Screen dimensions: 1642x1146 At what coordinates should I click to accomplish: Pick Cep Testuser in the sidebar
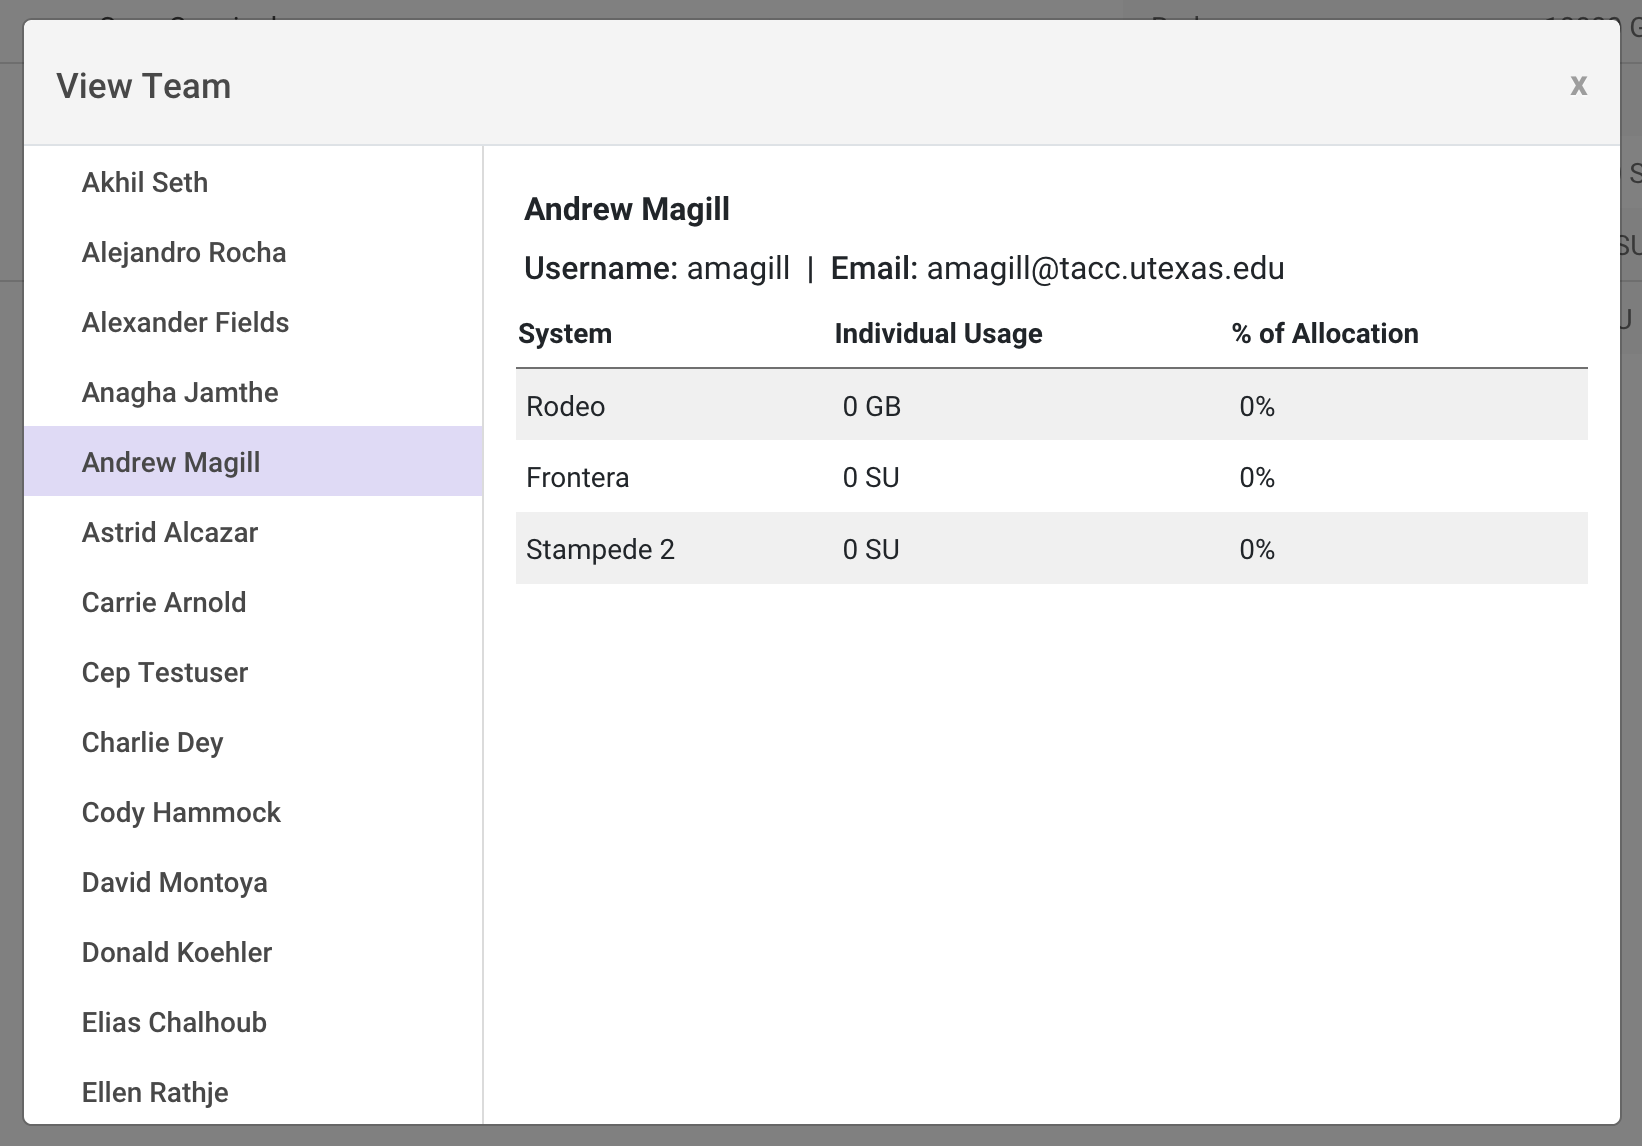pos(165,672)
